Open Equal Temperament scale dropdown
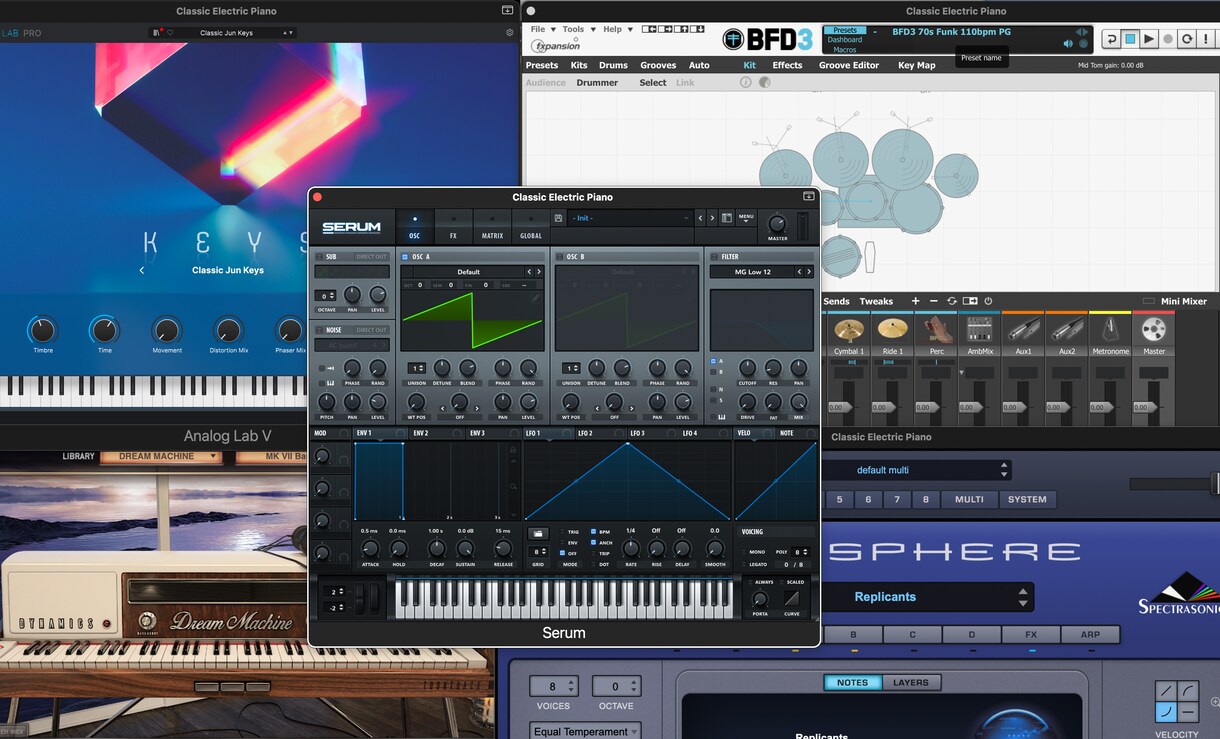The image size is (1220, 739). pos(585,732)
